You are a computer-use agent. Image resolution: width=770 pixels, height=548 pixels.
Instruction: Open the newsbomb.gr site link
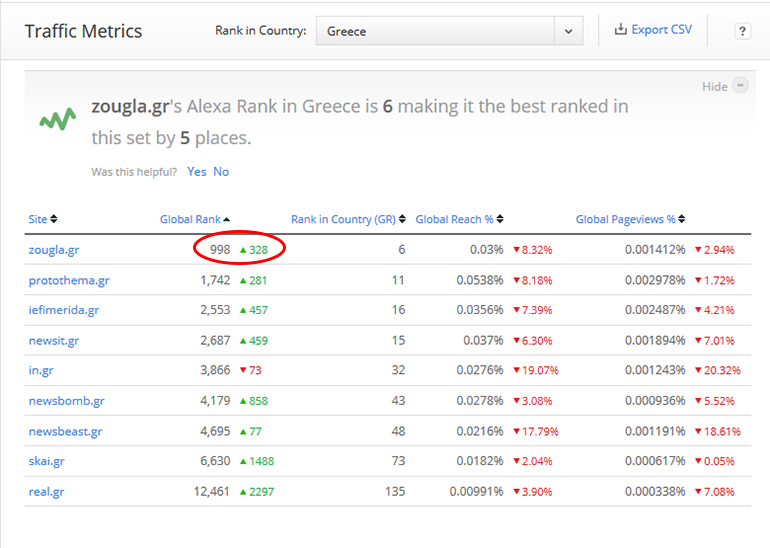(66, 401)
